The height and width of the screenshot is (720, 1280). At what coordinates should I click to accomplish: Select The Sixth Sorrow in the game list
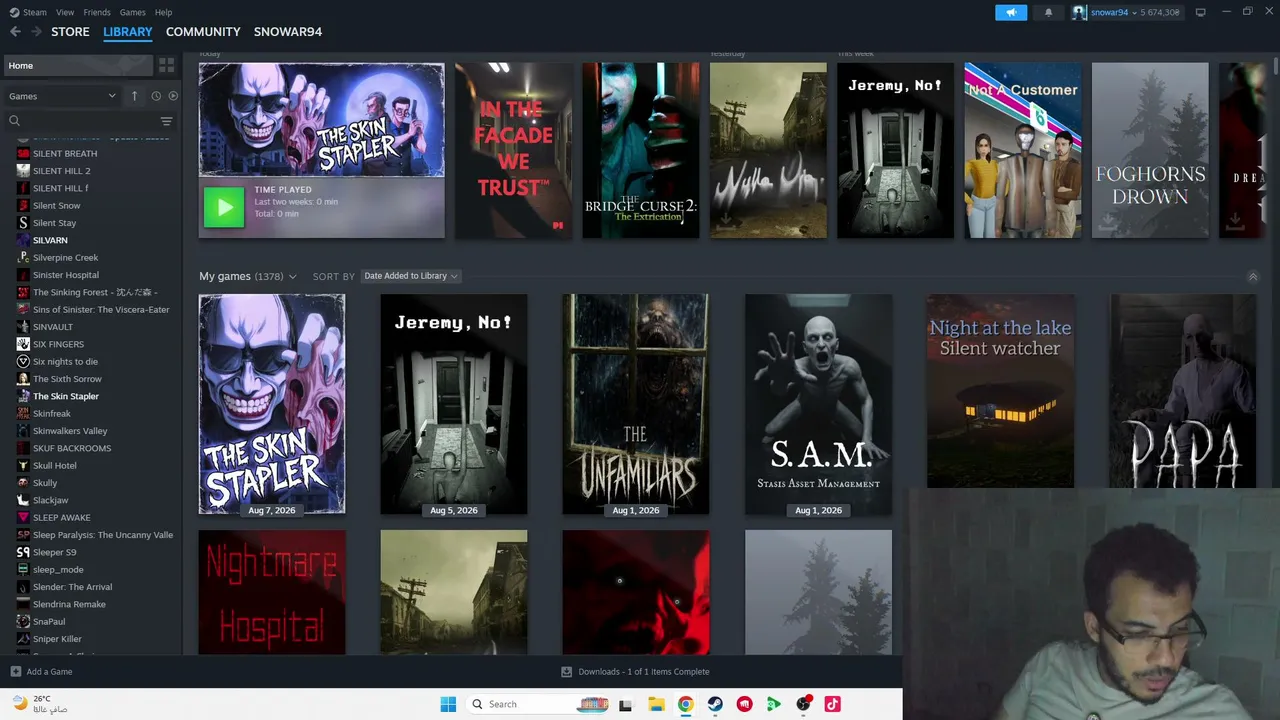coord(67,379)
